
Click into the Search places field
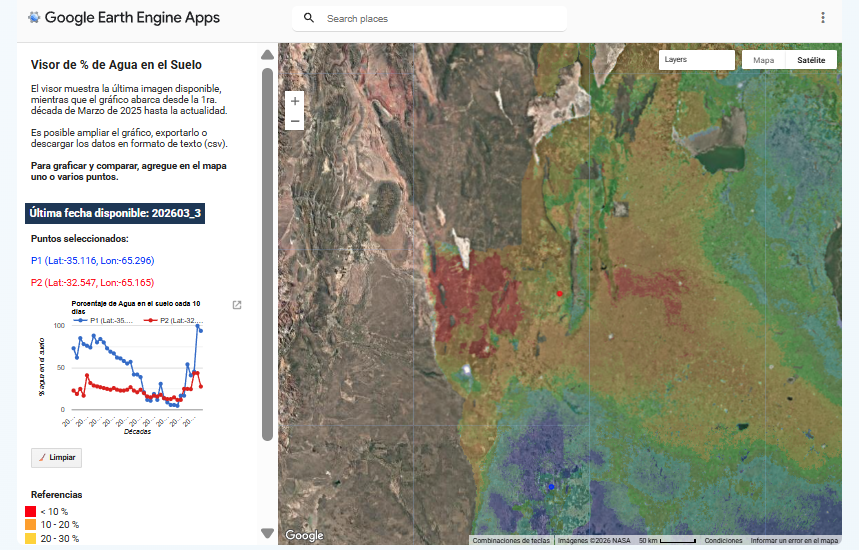tap(430, 19)
